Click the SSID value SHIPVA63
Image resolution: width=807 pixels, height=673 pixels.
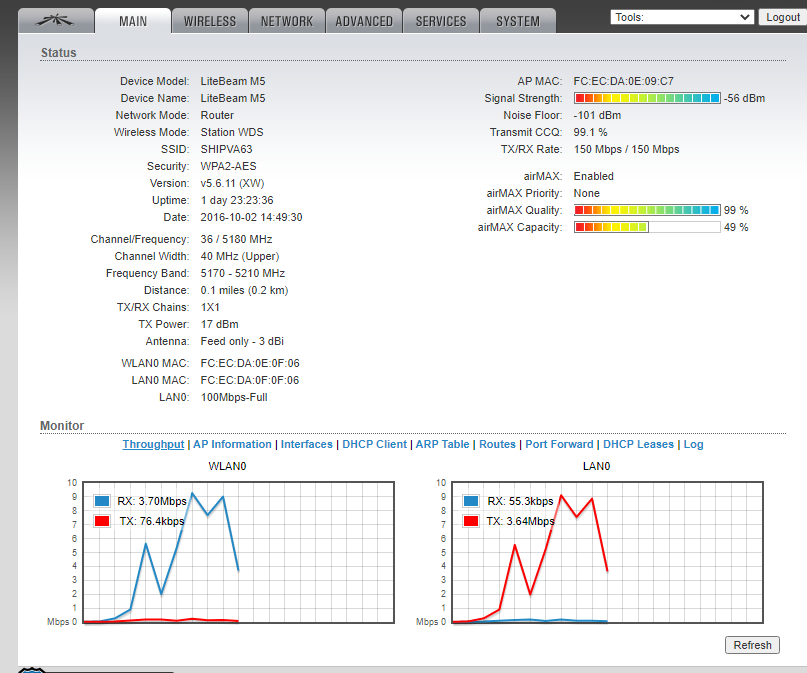coord(226,149)
